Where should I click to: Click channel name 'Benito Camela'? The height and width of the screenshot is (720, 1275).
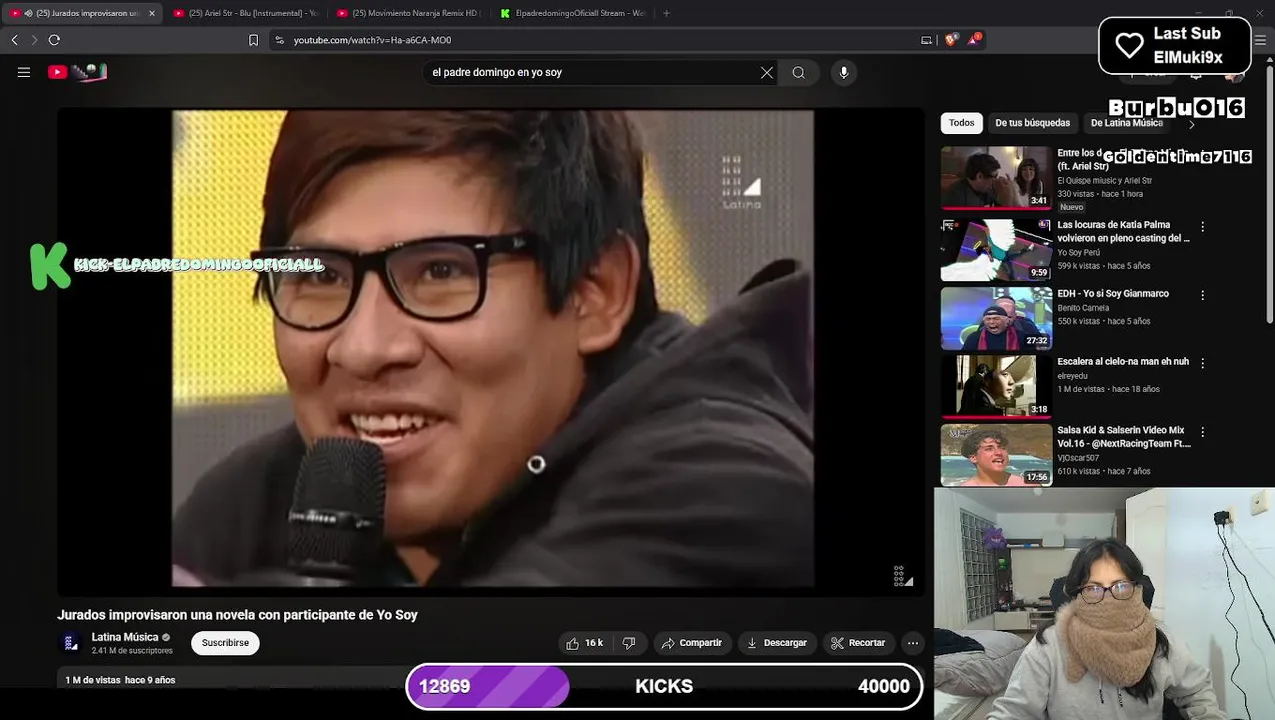tap(1083, 308)
